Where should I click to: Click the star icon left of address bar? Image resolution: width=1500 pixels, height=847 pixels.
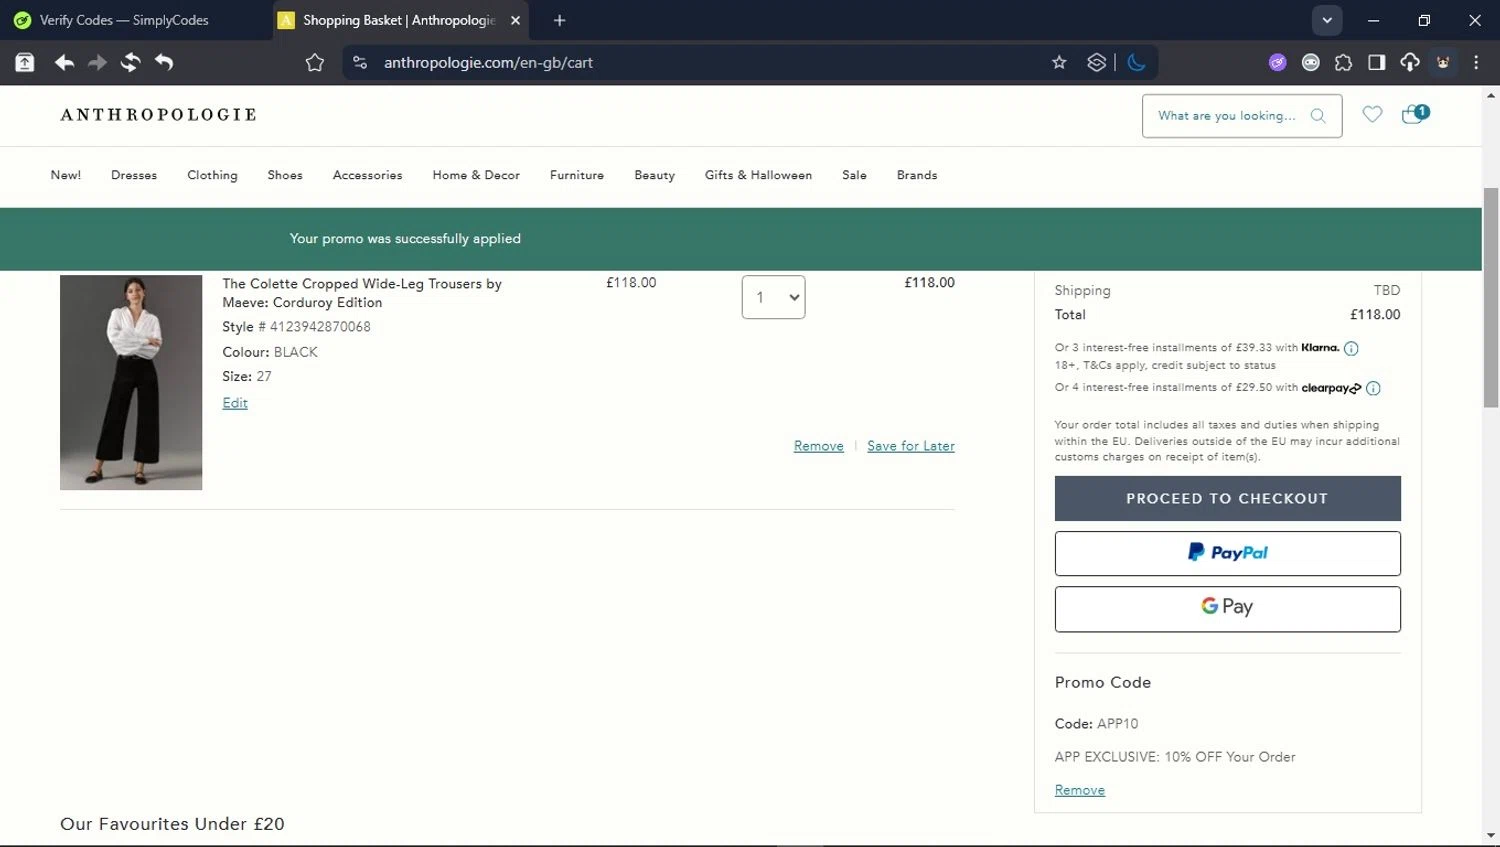pyautogui.click(x=315, y=63)
